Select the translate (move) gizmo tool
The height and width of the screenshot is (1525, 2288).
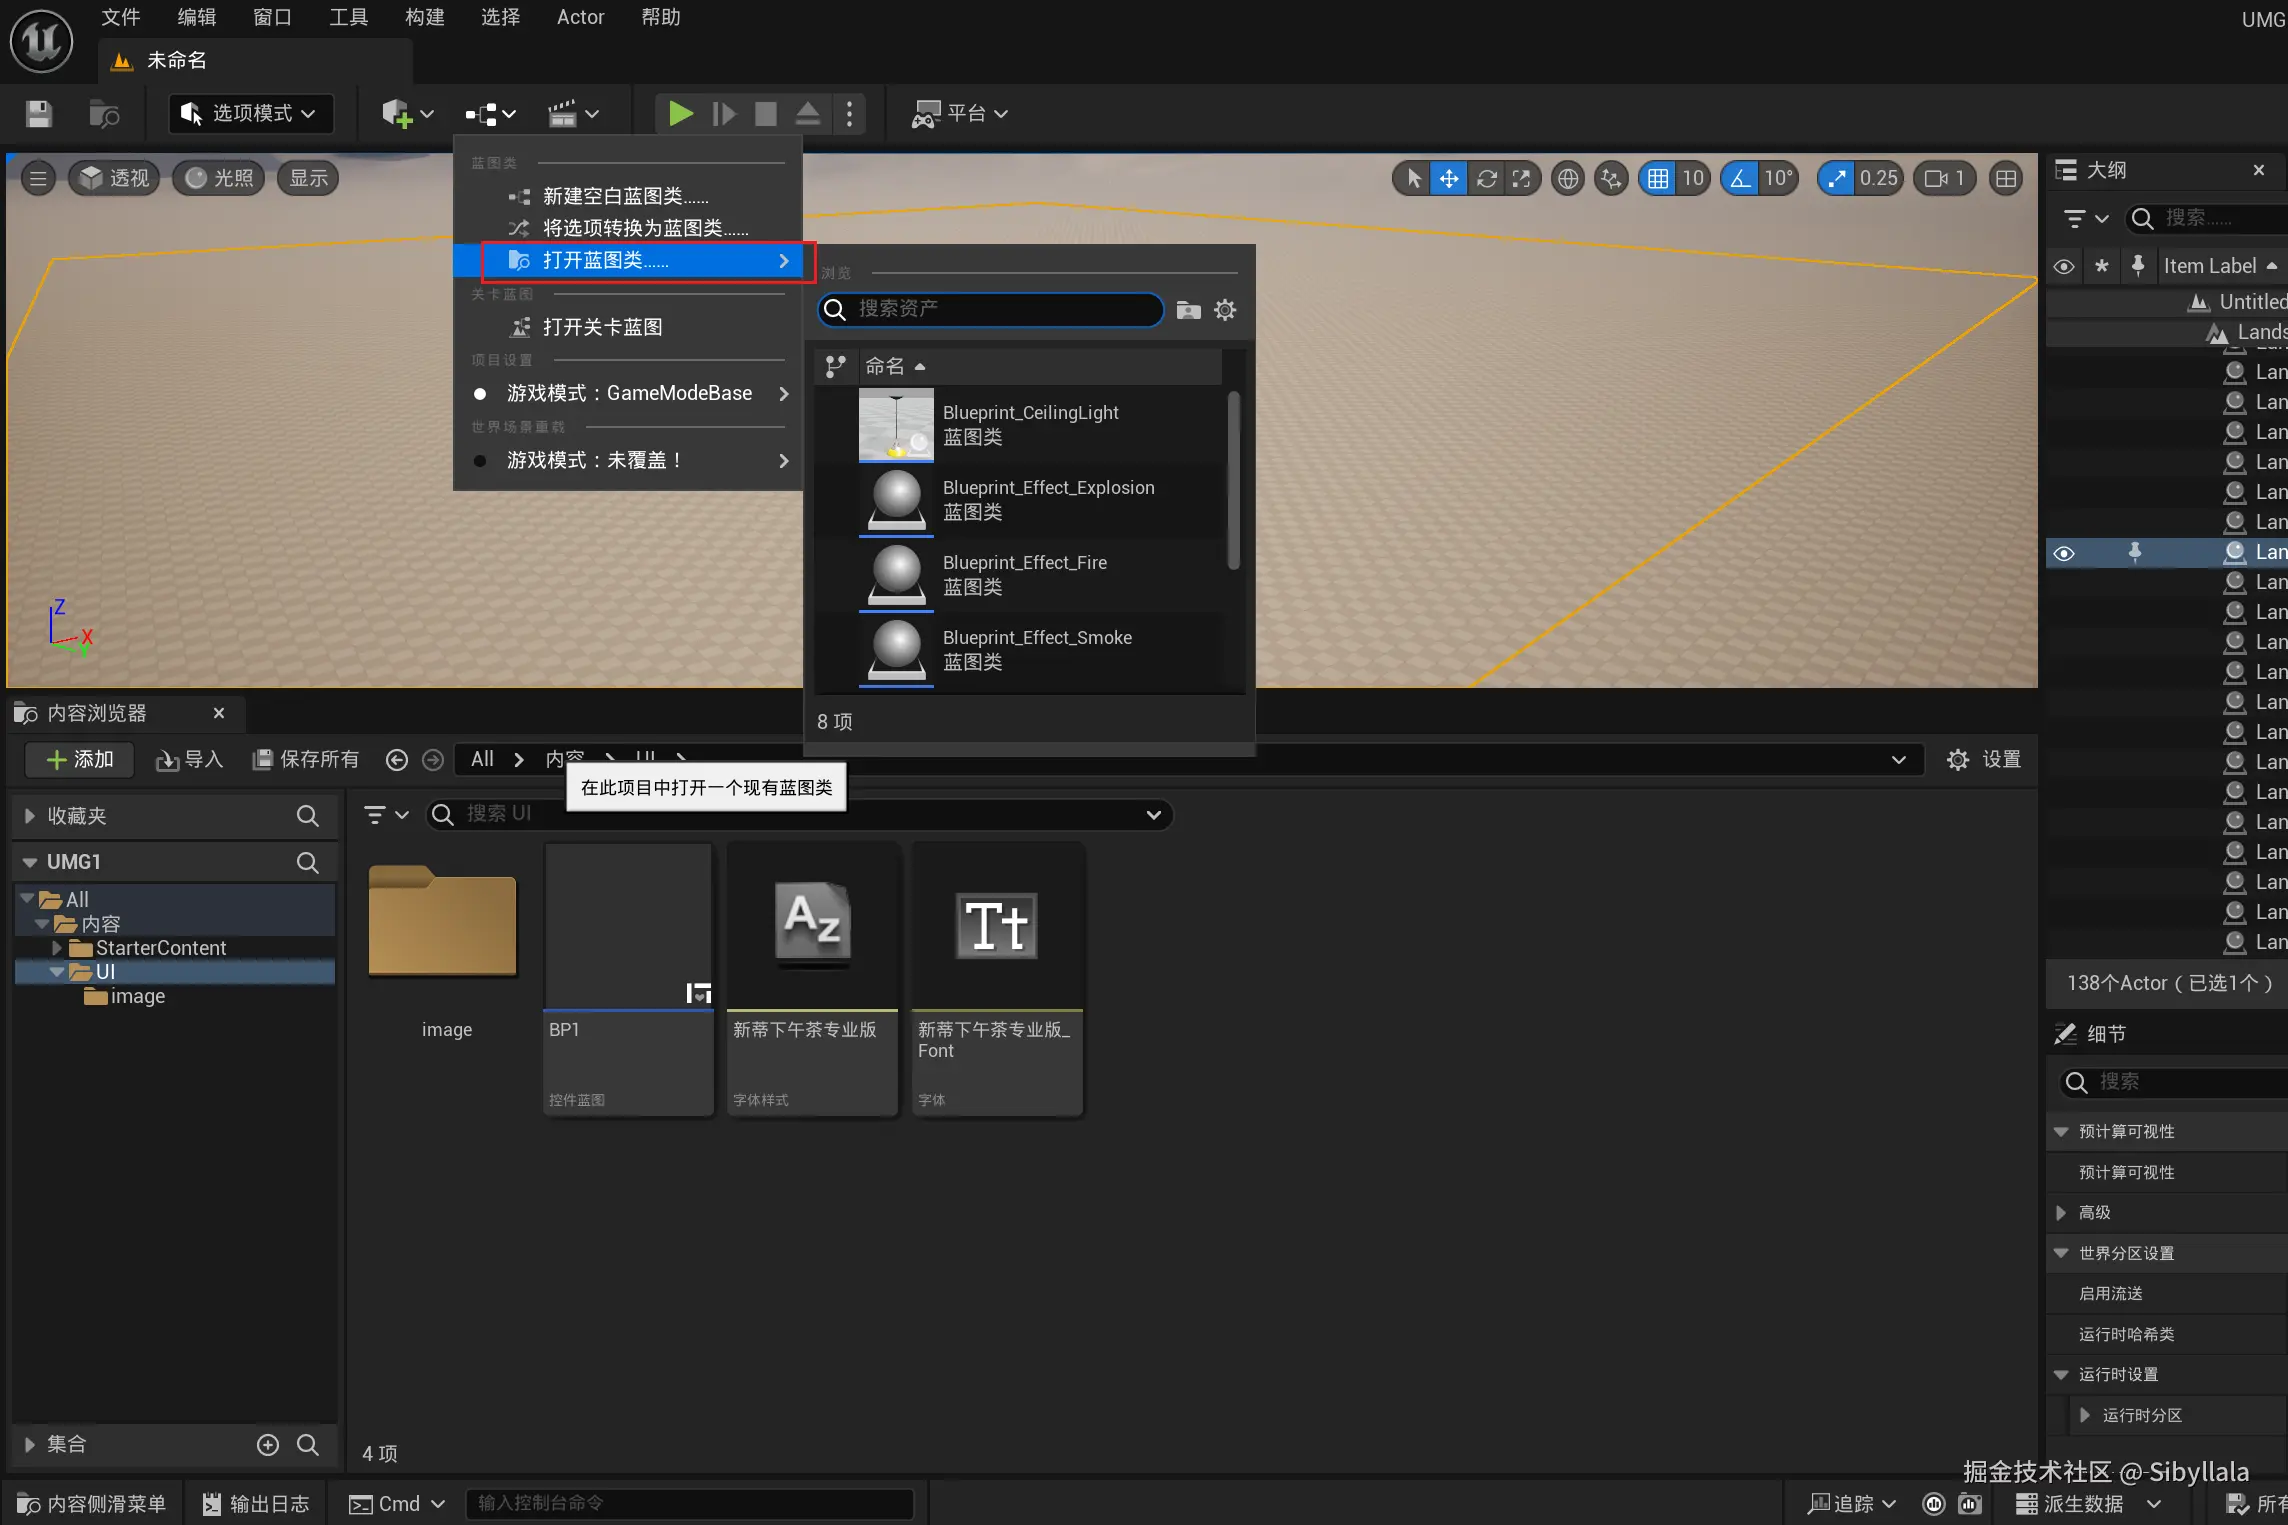coord(1448,179)
